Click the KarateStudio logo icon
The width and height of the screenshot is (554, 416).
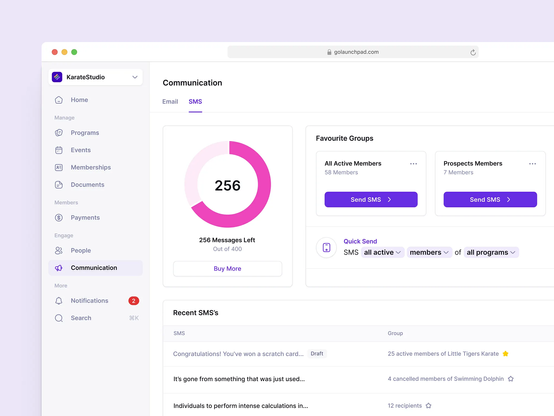pyautogui.click(x=57, y=77)
